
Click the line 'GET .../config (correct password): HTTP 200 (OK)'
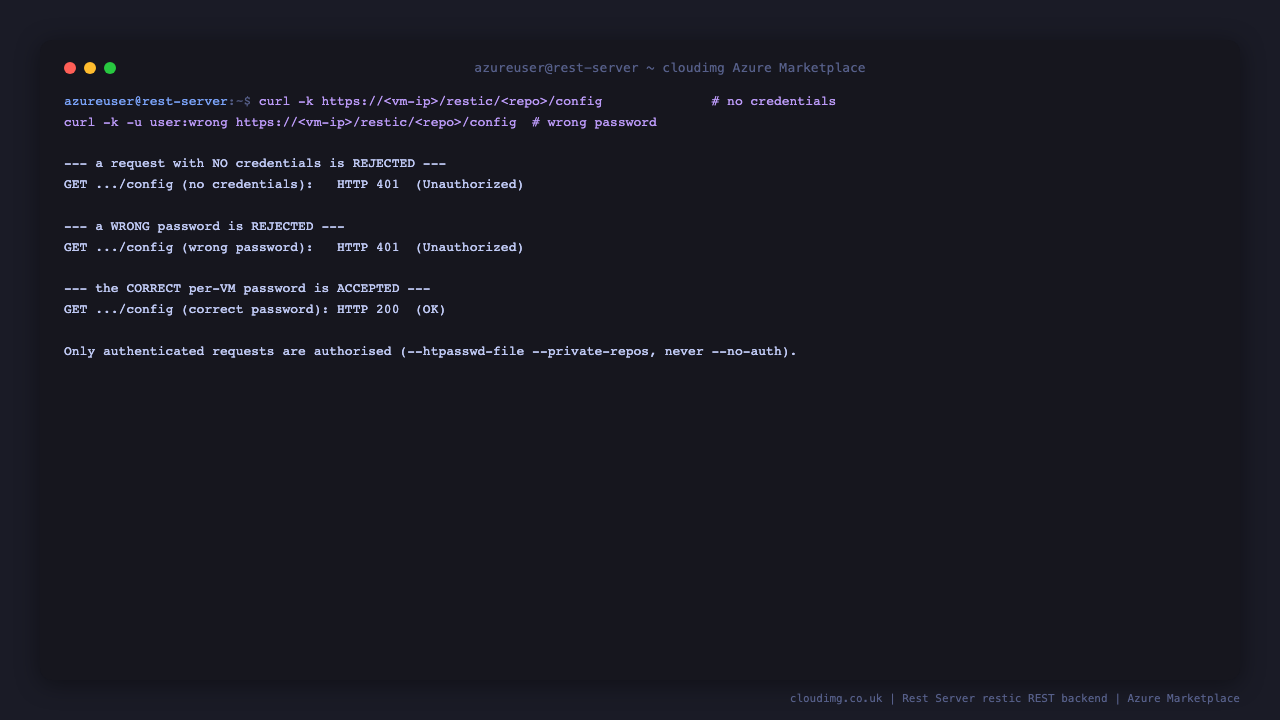click(x=255, y=310)
